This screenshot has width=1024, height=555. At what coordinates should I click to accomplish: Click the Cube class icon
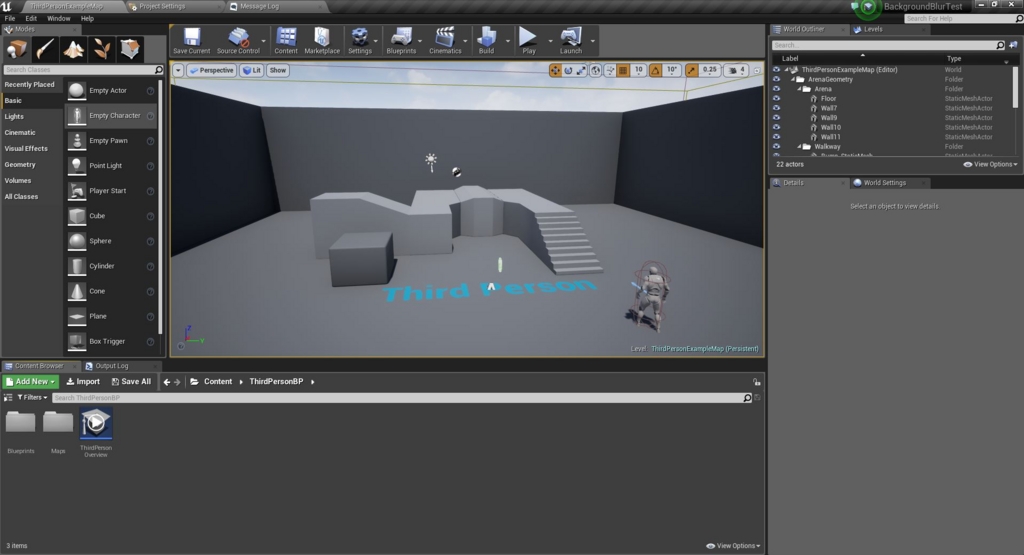click(76, 216)
